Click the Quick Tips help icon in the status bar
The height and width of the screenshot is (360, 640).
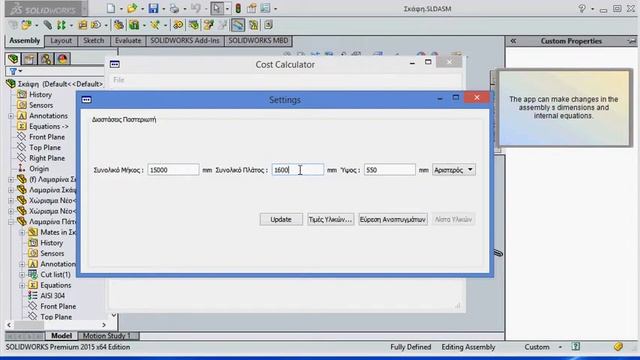point(576,347)
